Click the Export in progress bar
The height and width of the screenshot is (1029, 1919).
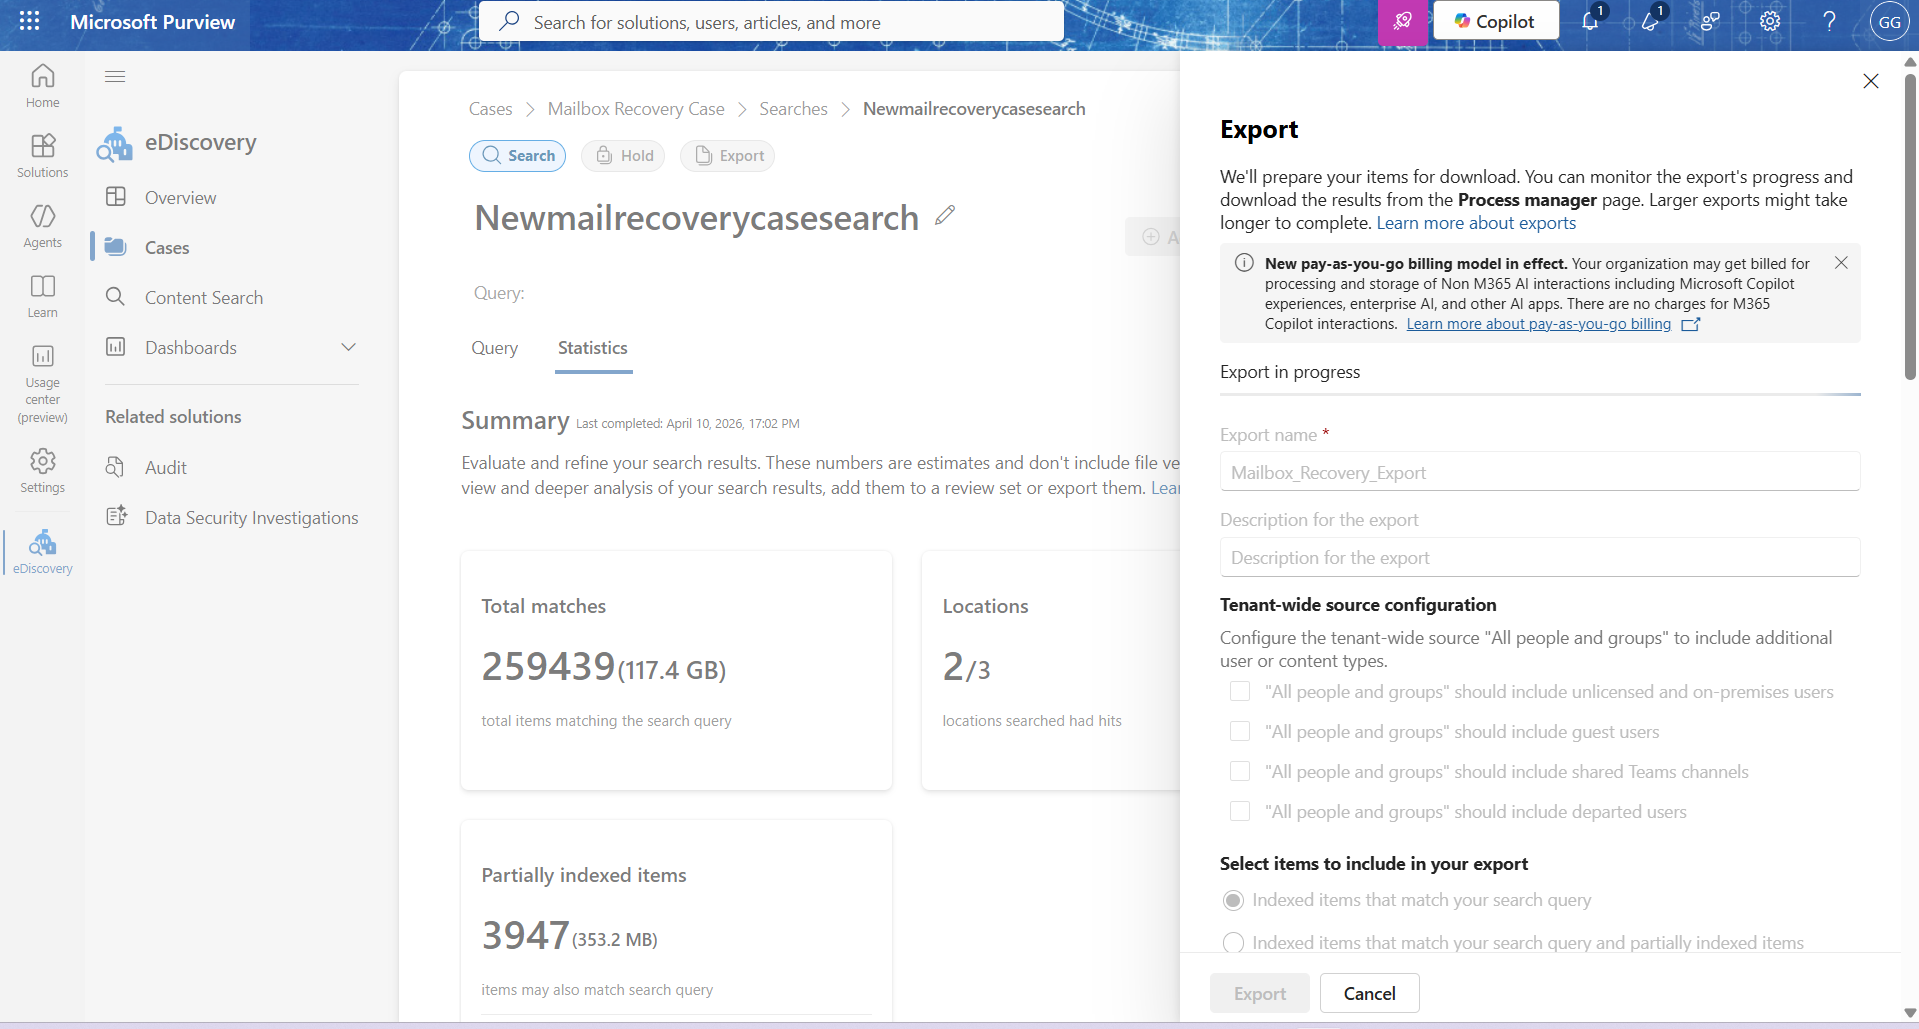point(1540,395)
